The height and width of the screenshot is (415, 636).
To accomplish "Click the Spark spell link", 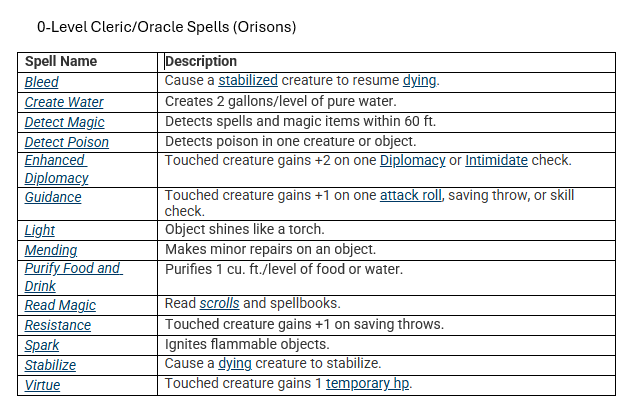I will 42,345.
